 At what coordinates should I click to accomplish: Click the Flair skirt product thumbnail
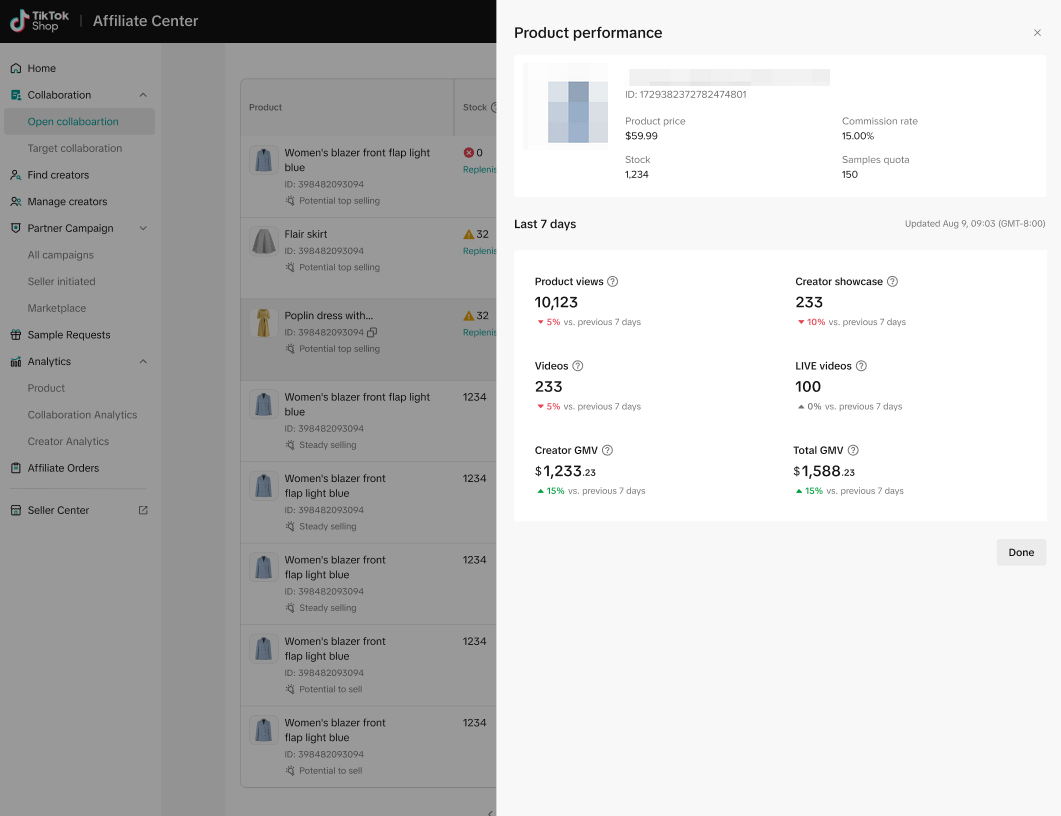264,241
